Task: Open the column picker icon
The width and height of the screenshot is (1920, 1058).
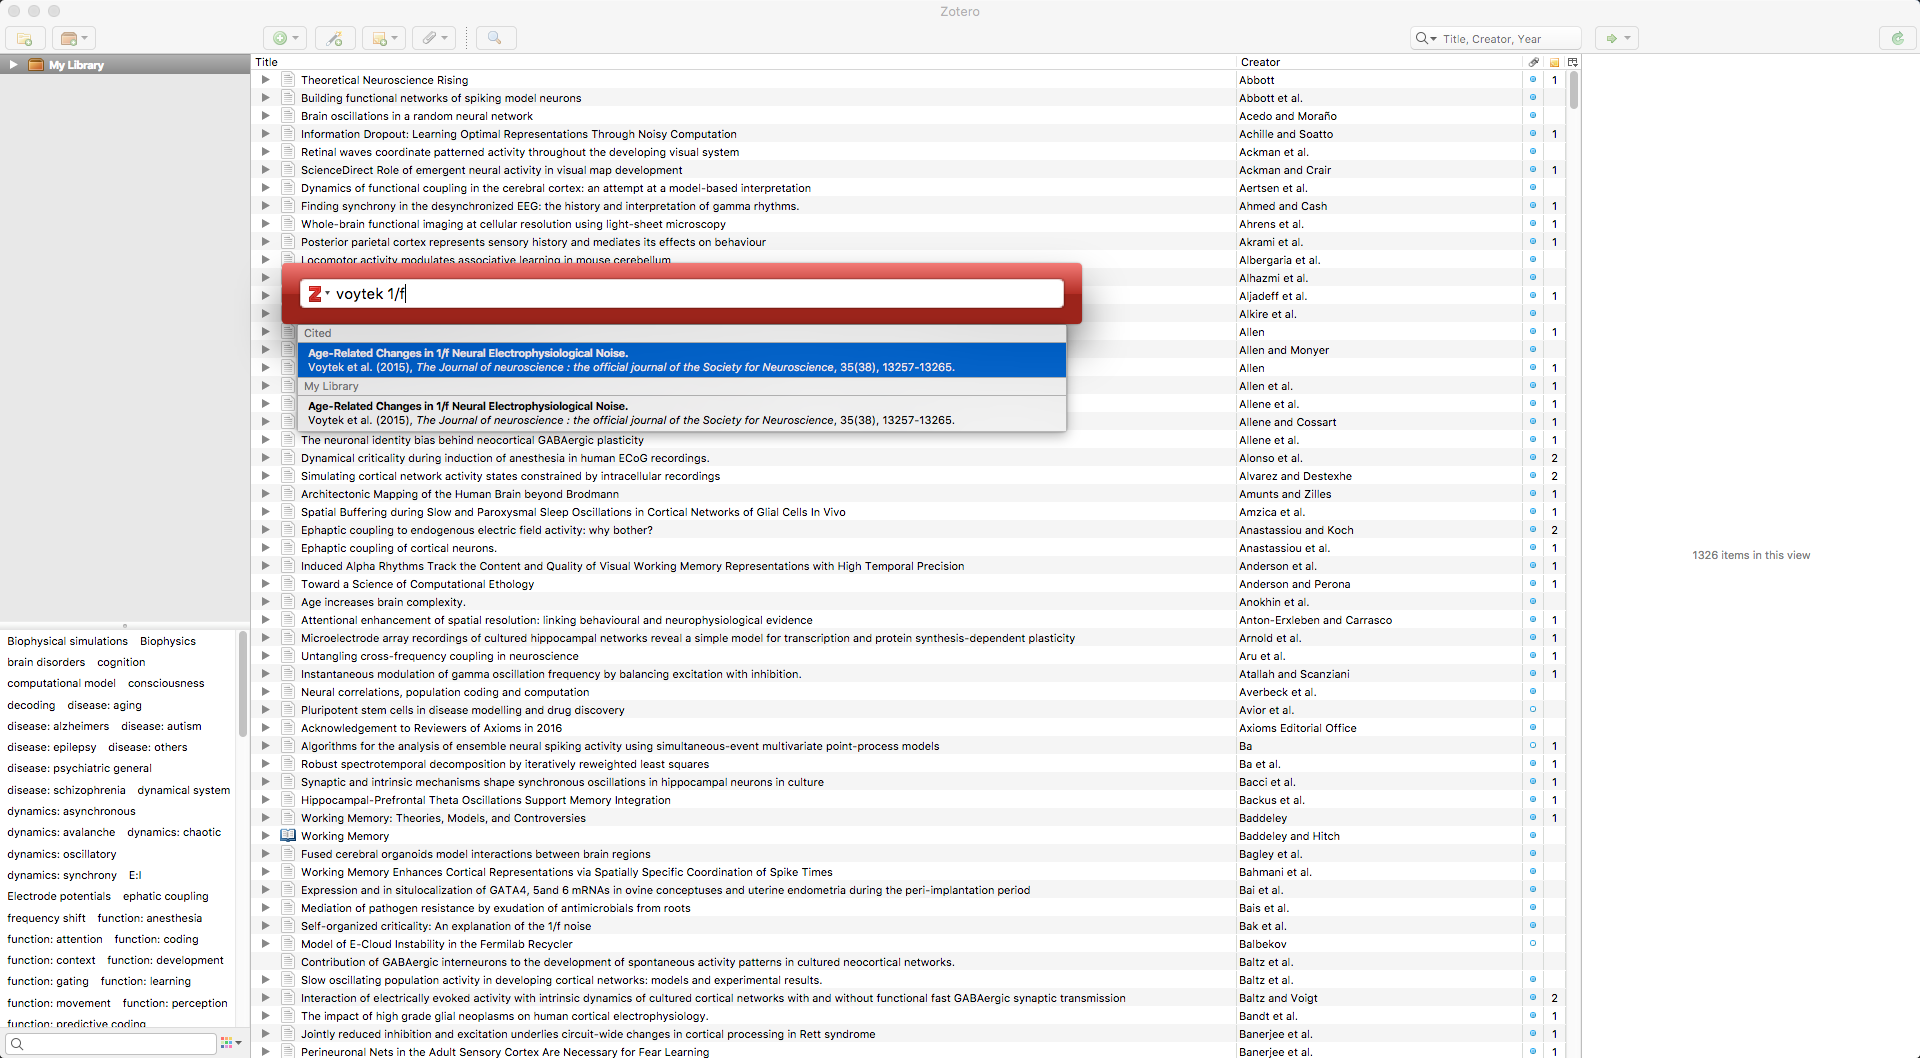Action: tap(1572, 62)
